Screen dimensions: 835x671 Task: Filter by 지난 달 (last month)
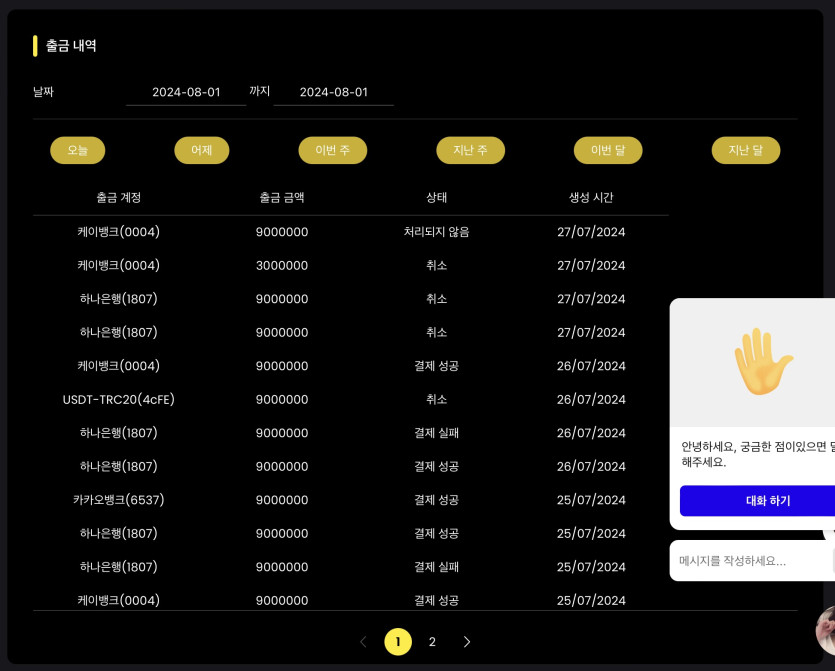click(746, 150)
